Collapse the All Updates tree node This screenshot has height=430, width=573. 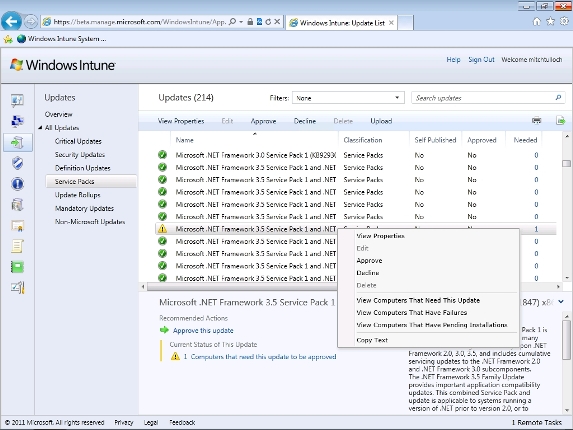click(40, 128)
